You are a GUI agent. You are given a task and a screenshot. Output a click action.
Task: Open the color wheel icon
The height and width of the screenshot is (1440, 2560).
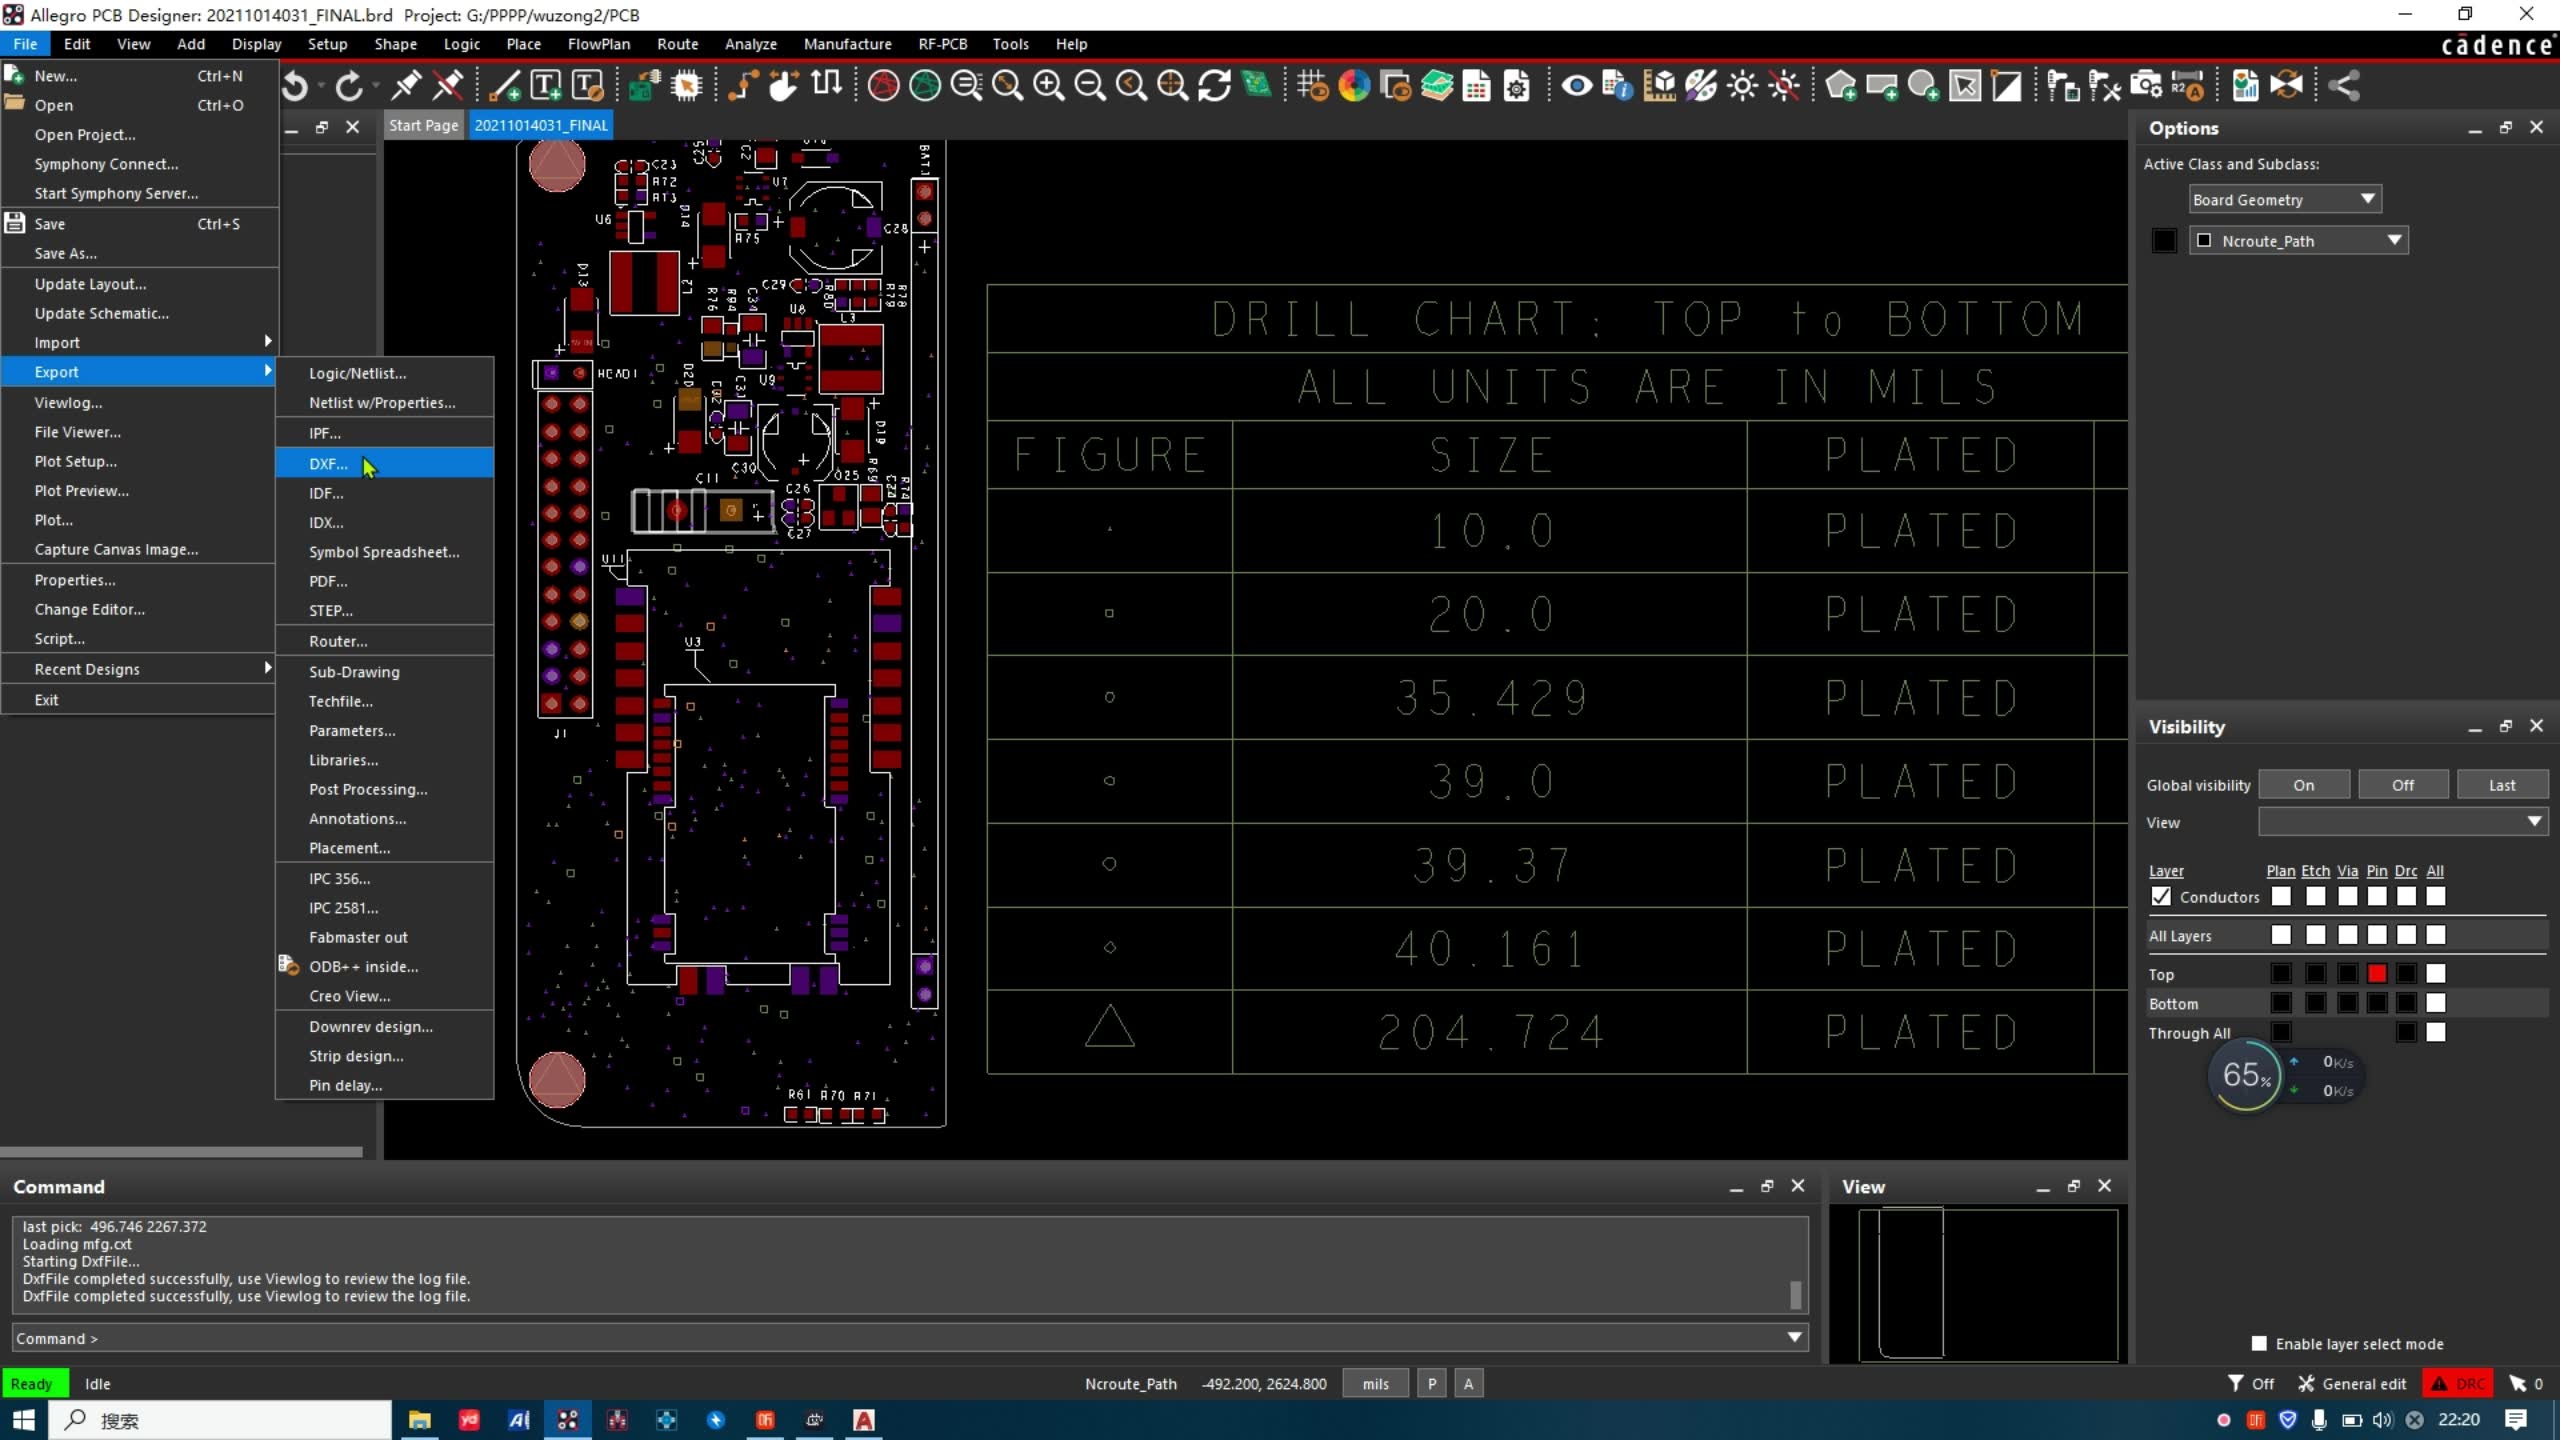pyautogui.click(x=1354, y=86)
